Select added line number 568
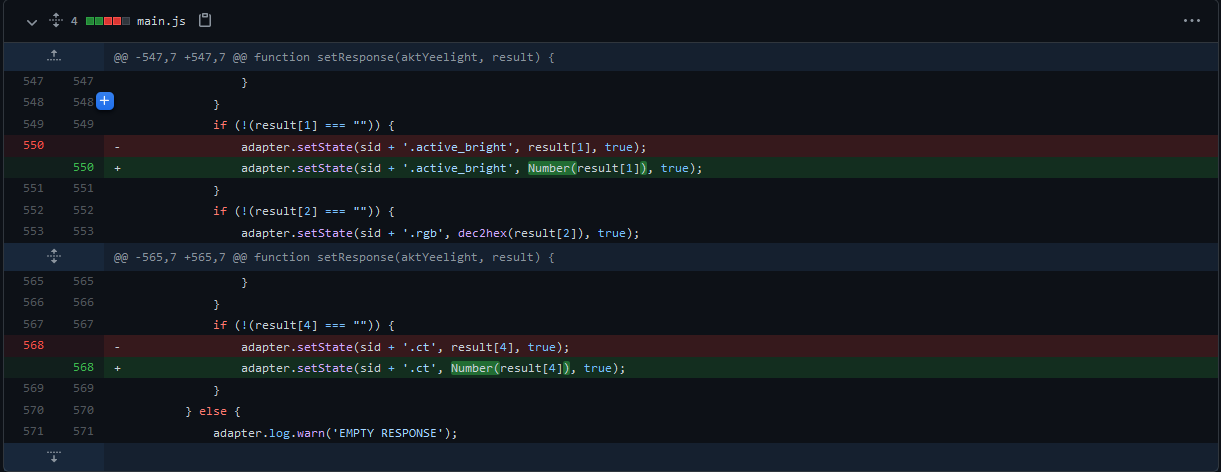 point(82,368)
